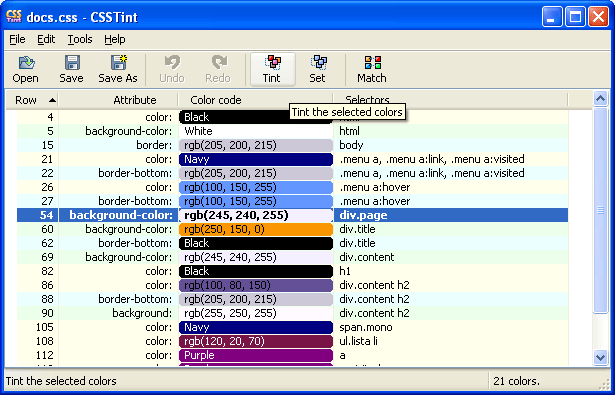Select row number 4

(x=50, y=117)
